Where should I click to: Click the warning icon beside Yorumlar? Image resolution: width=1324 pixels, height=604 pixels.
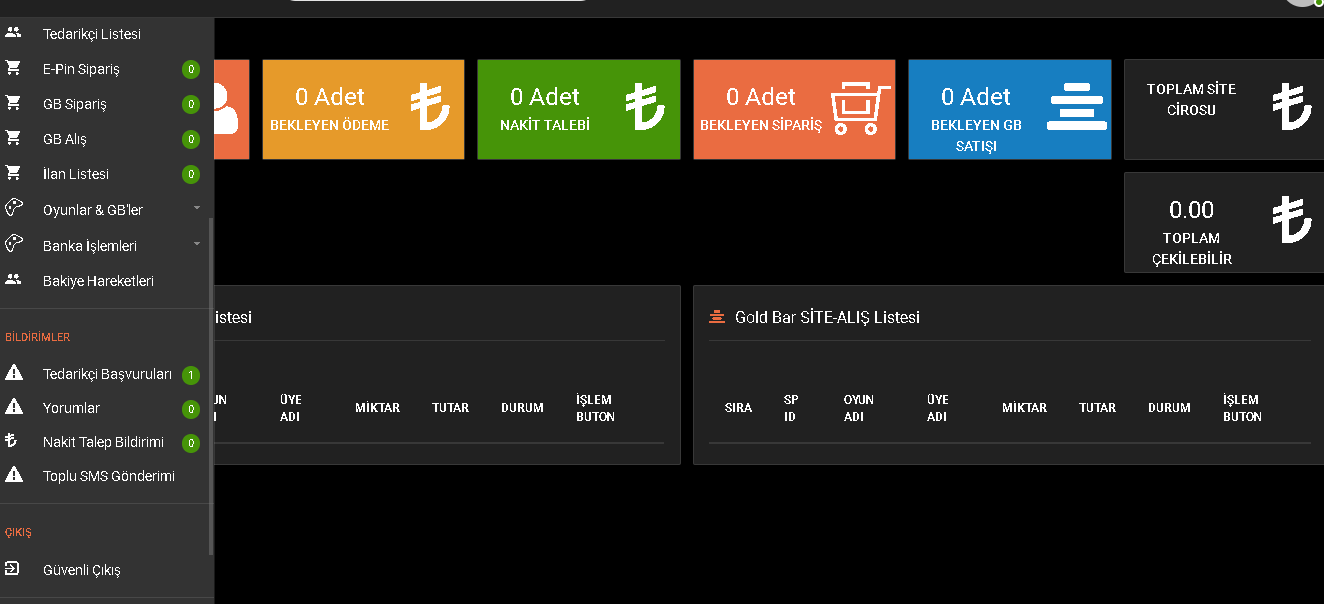click(14, 407)
